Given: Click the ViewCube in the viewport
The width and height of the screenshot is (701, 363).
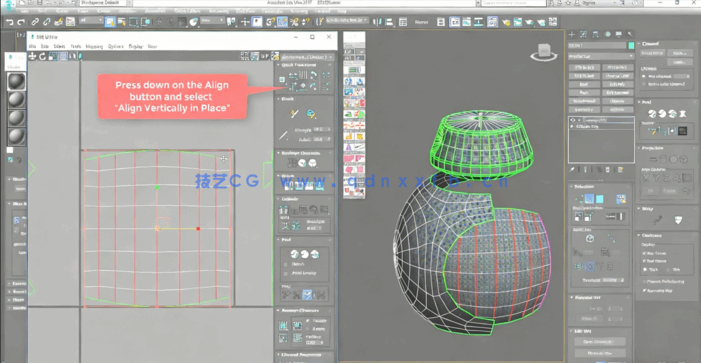Looking at the screenshot, I should [544, 52].
